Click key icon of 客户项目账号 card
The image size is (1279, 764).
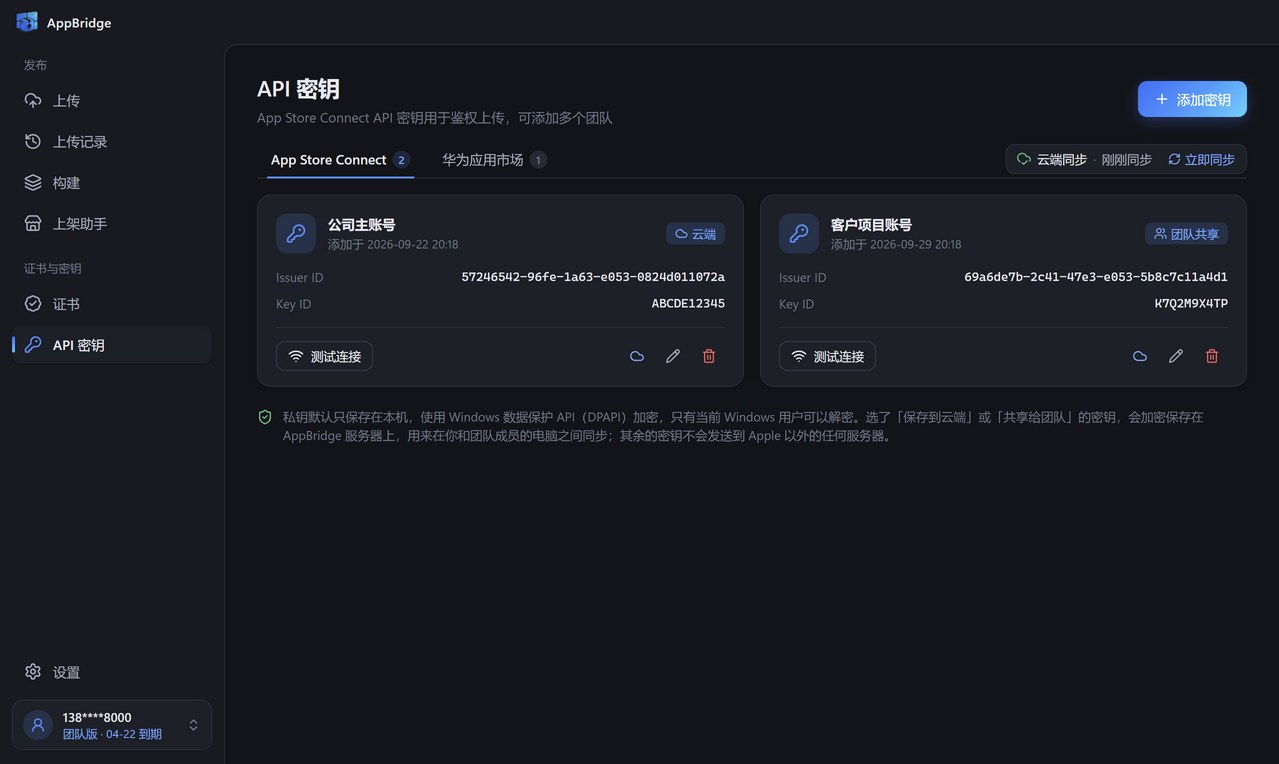pos(799,233)
